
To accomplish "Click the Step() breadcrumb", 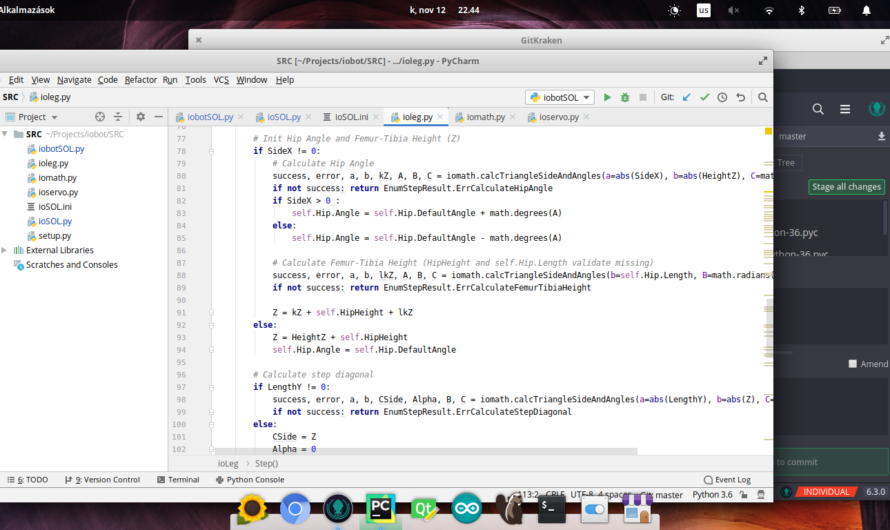I will coord(266,464).
